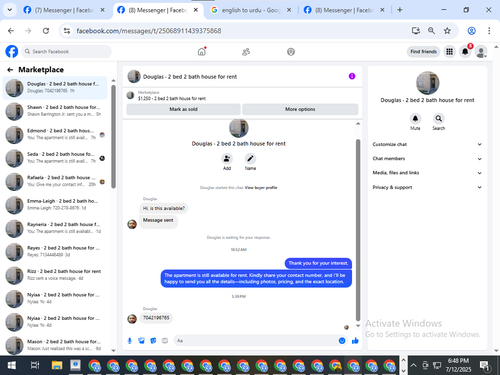
Task: Click the 7042196765 phone number message
Action: tap(156, 318)
